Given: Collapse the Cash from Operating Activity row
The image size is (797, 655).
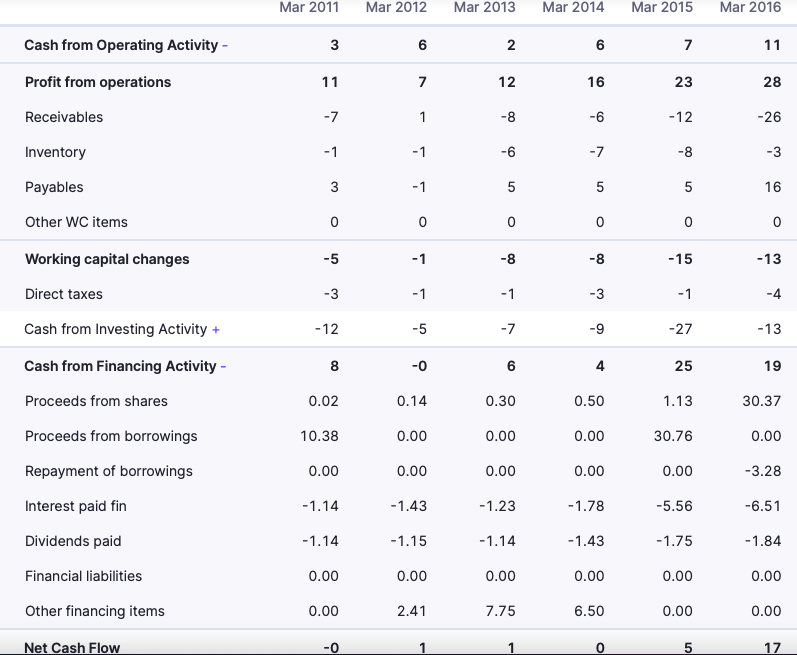Looking at the screenshot, I should point(224,46).
